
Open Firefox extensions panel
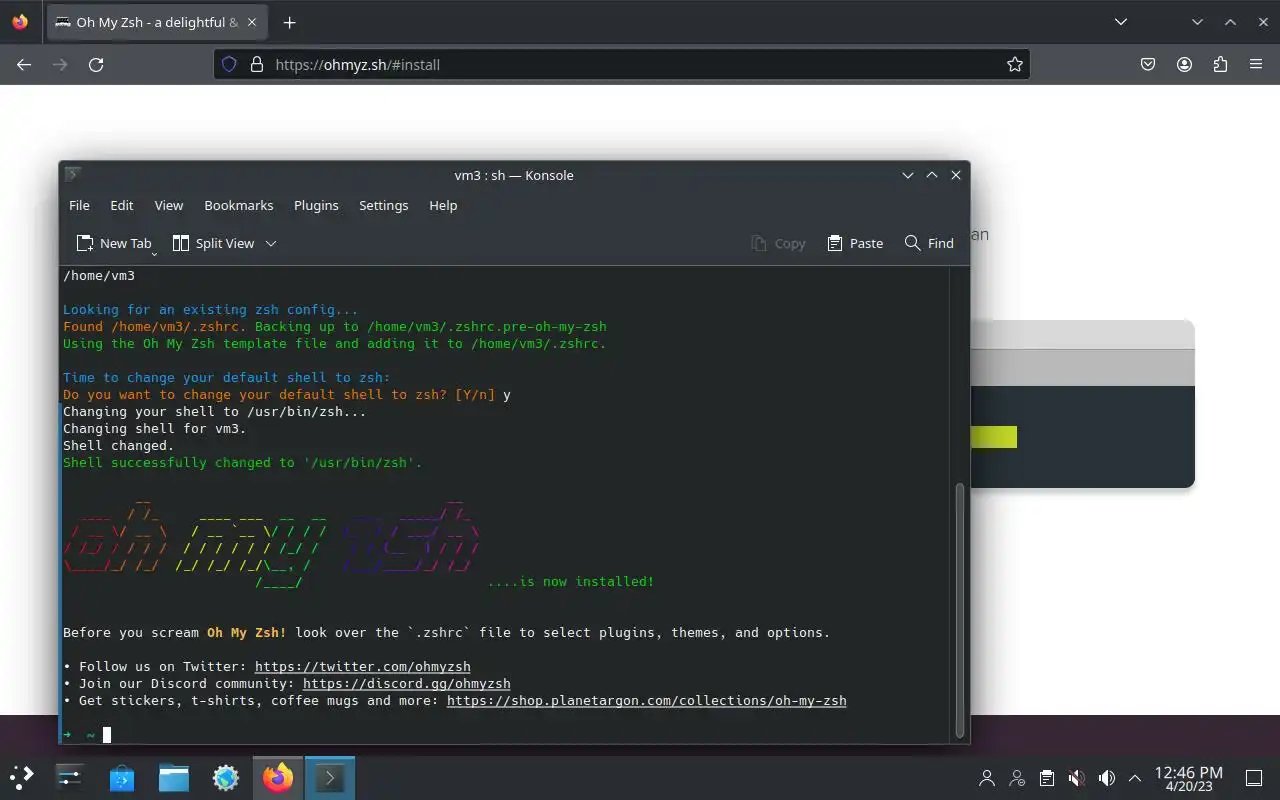(x=1220, y=64)
